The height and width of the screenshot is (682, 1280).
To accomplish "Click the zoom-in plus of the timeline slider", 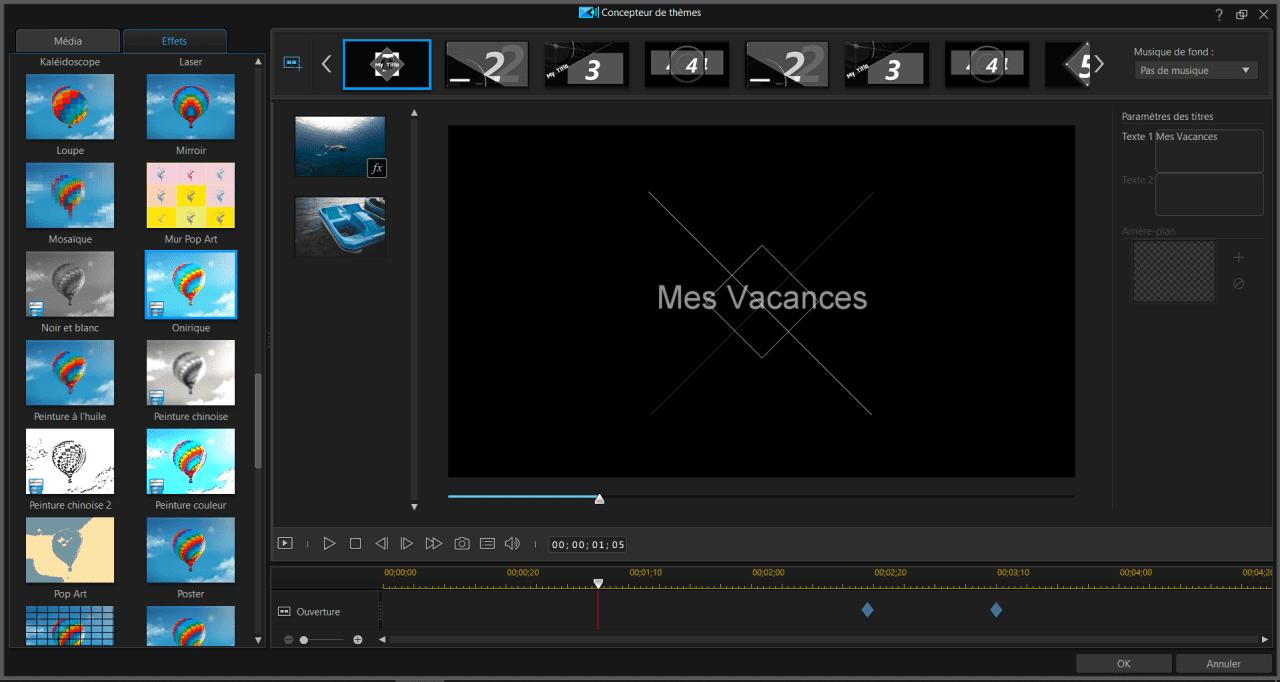I will [357, 638].
